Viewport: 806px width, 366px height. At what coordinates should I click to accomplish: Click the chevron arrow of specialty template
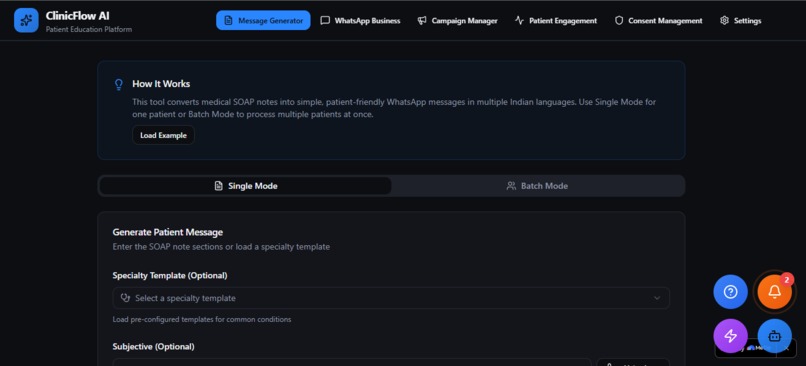click(656, 298)
